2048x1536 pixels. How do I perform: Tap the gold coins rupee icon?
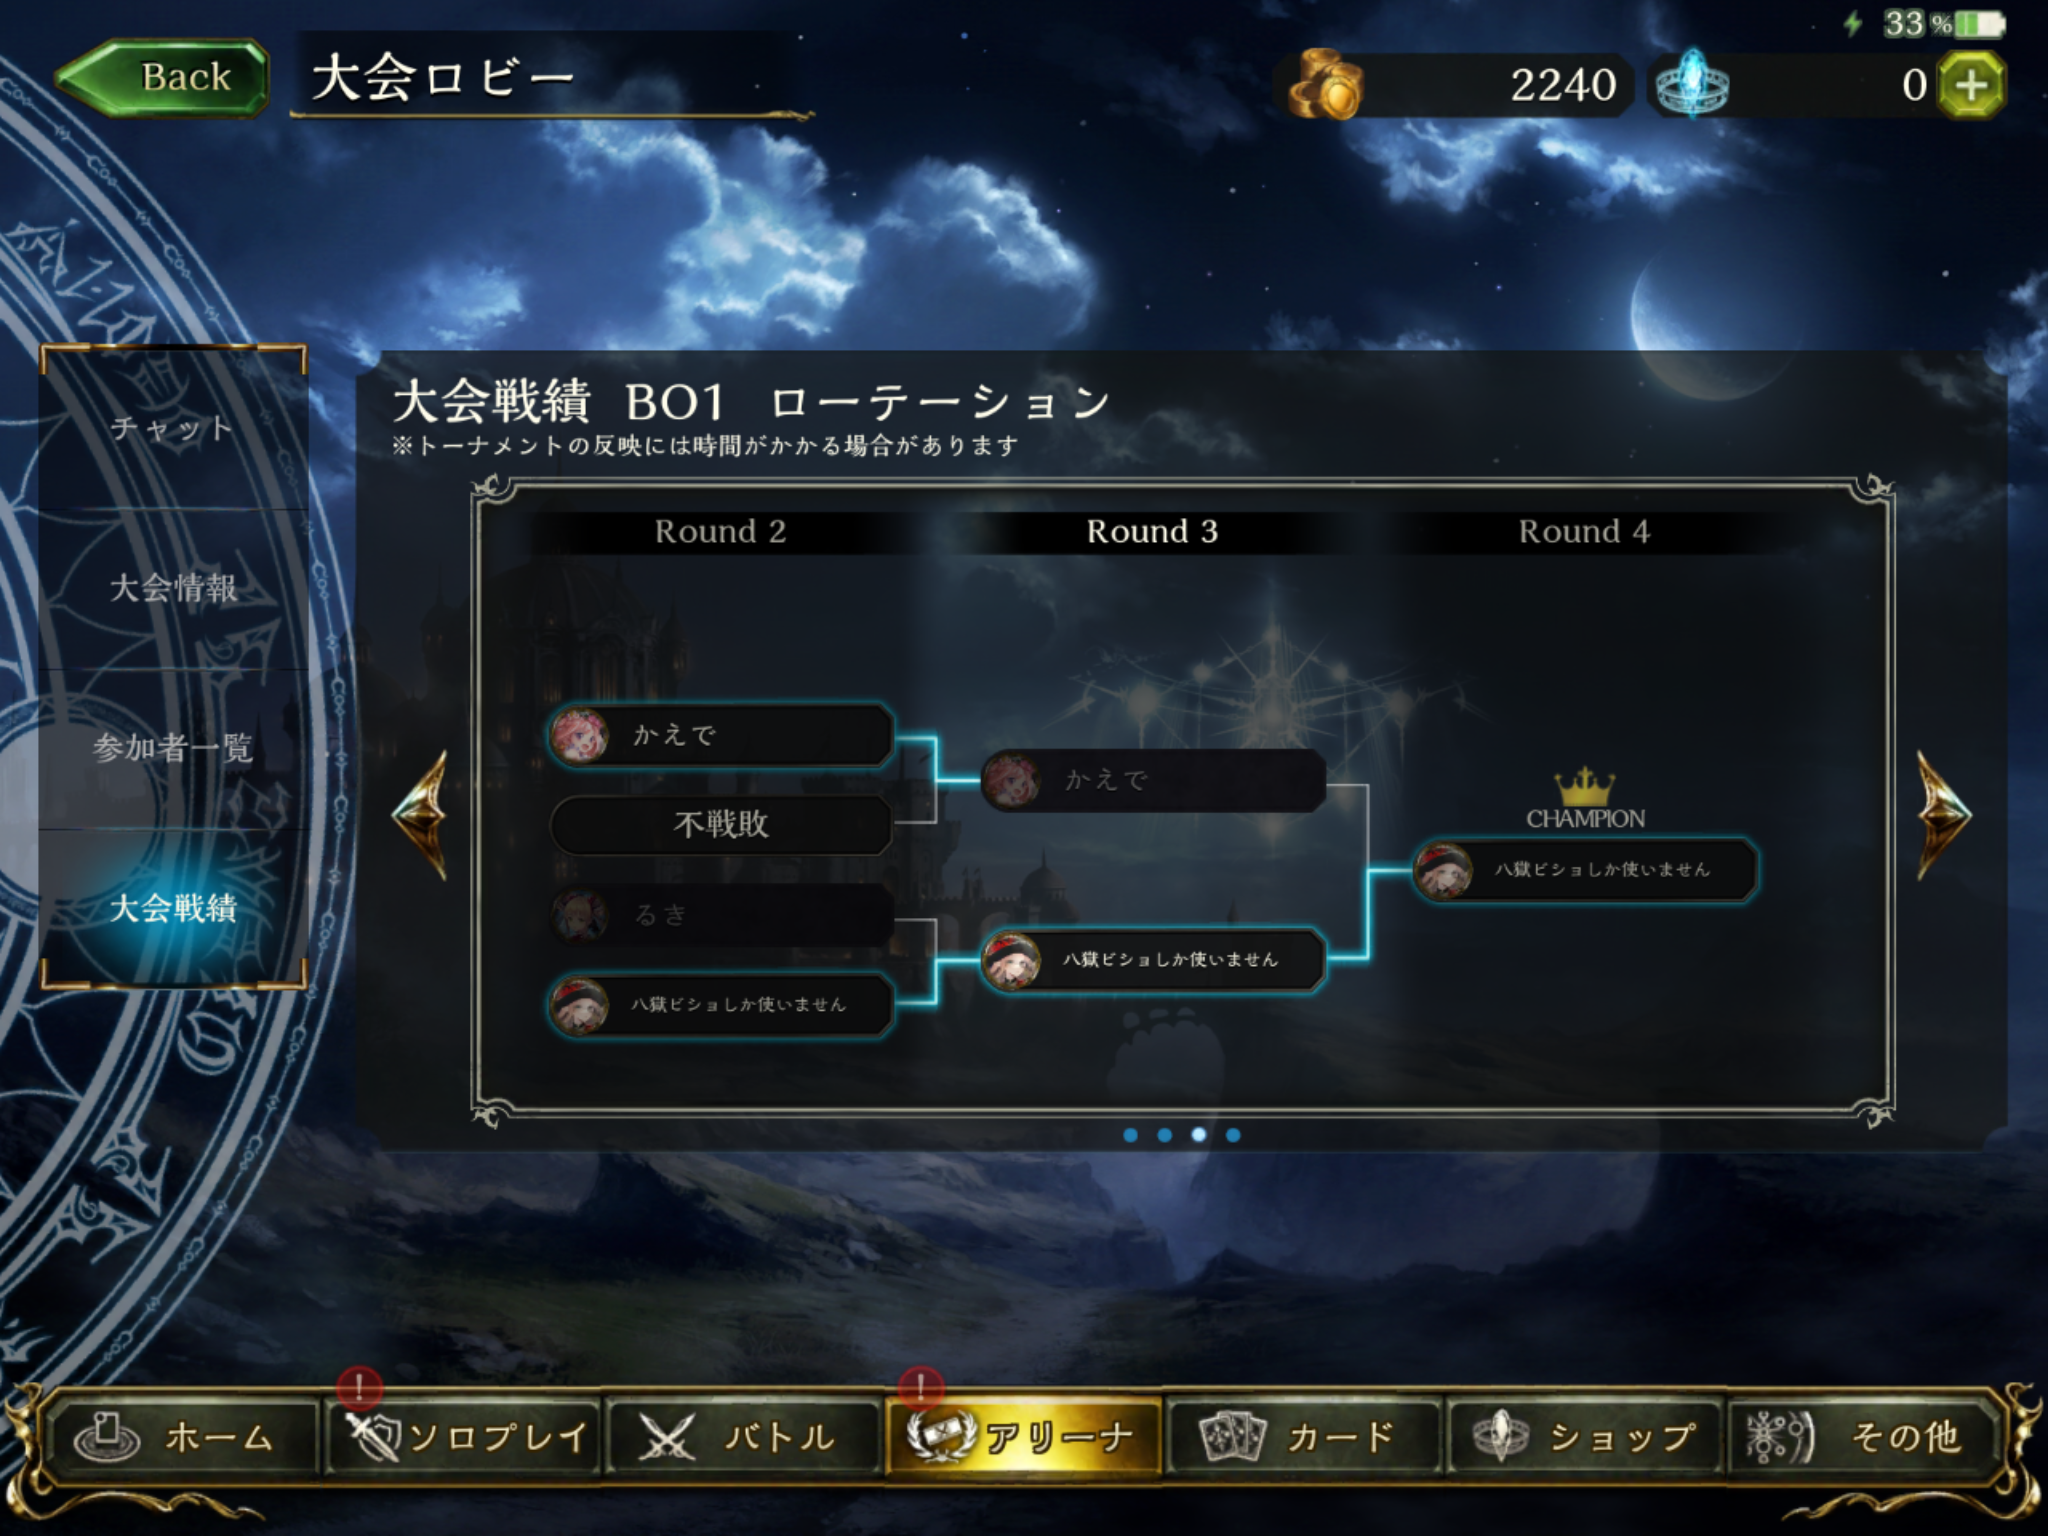(x=1325, y=85)
